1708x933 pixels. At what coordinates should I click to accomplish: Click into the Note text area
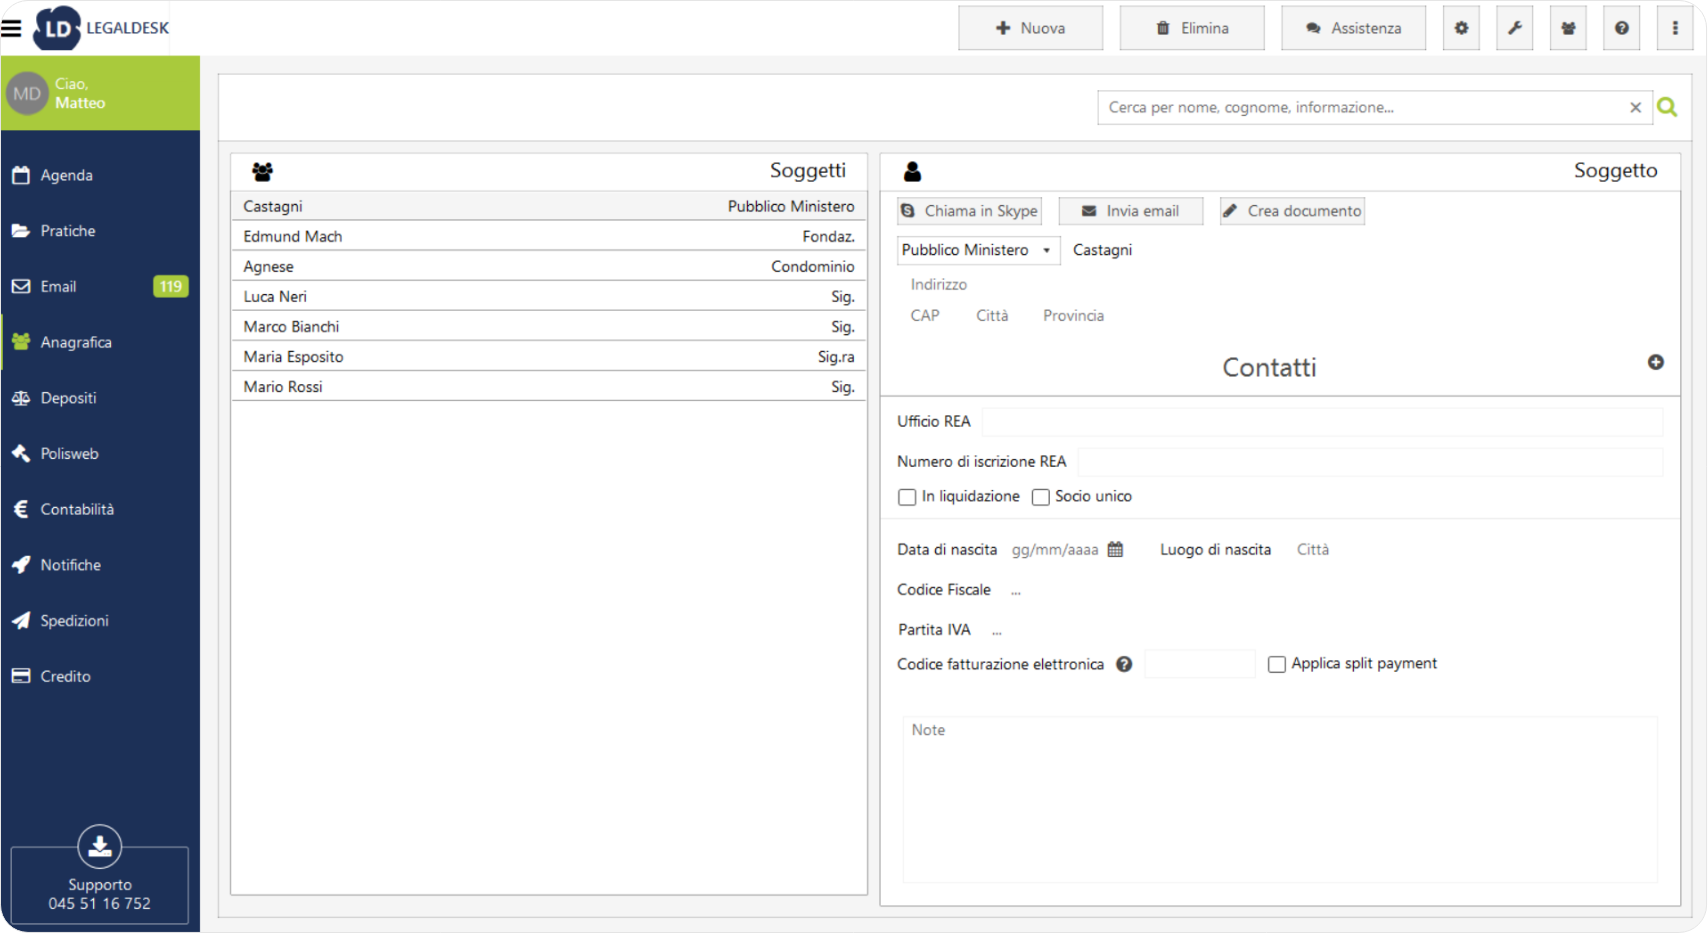pos(1279,800)
